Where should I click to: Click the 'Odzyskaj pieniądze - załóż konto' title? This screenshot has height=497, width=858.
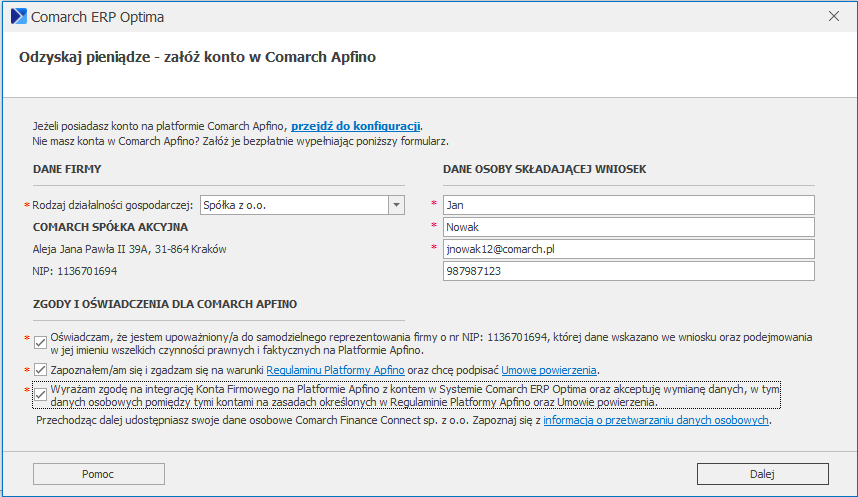[x=198, y=57]
